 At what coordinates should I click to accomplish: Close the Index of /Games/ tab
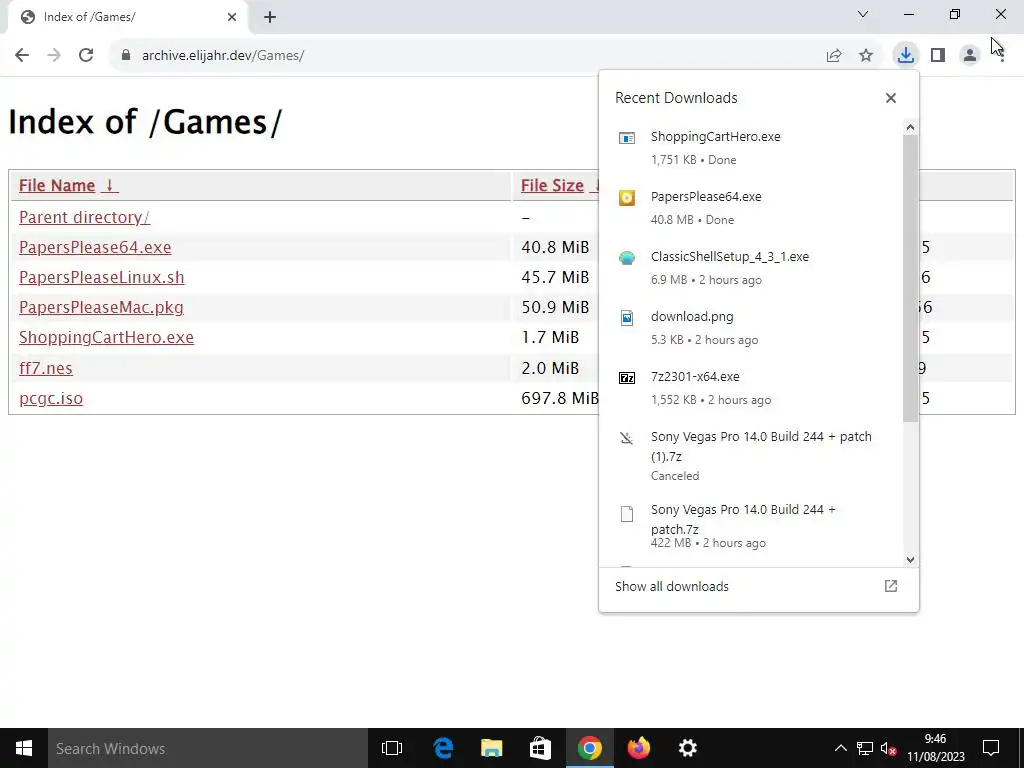[x=232, y=18]
